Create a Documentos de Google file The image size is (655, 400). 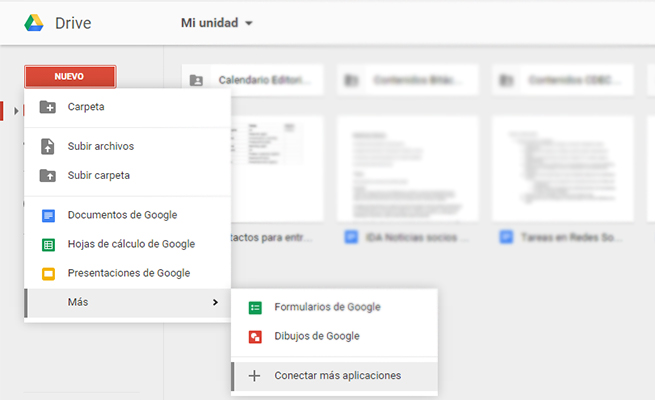point(127,215)
